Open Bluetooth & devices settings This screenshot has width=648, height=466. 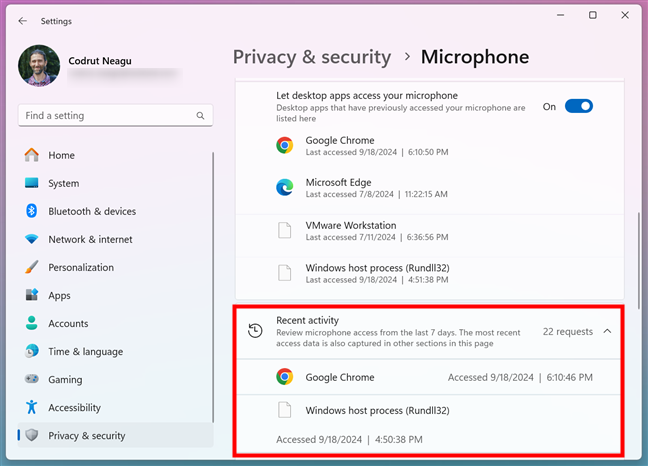tap(92, 211)
